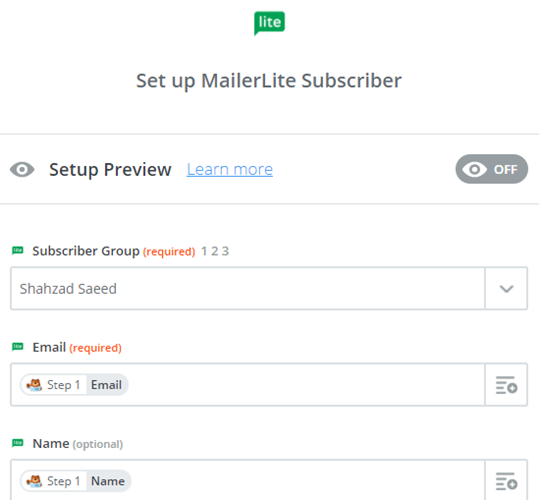539x500 pixels.
Task: Click the Step 1 Name token
Action: [x=76, y=481]
